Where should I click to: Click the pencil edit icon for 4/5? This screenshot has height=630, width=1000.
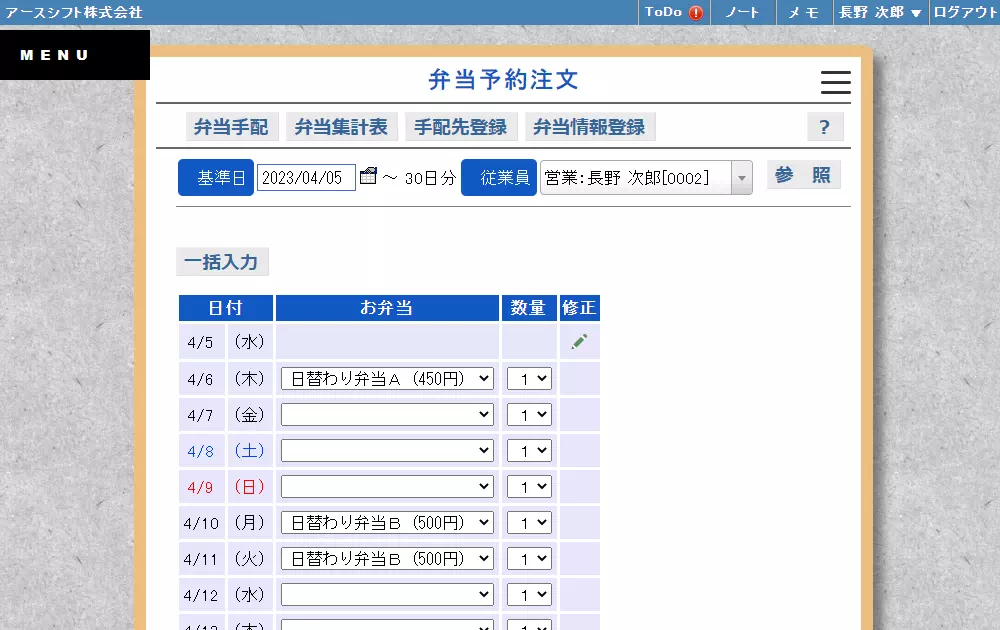[x=579, y=340]
